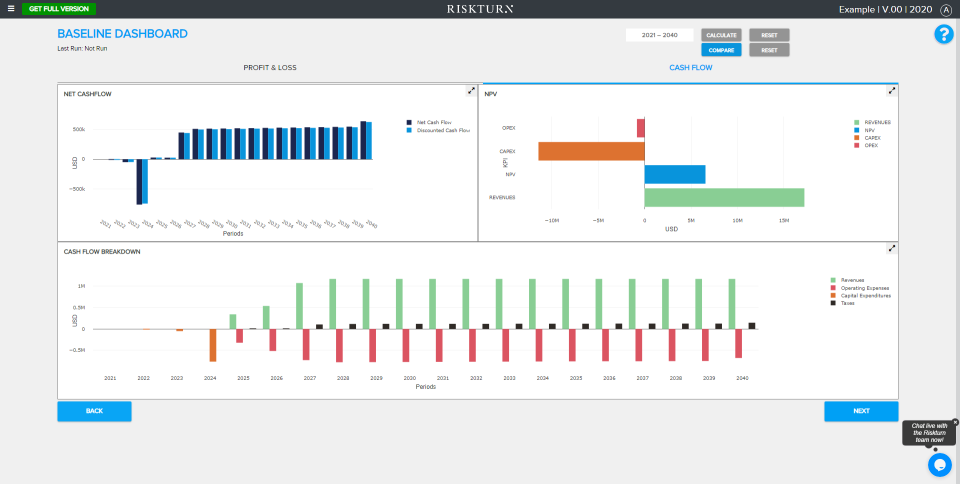The width and height of the screenshot is (960, 484).
Task: Expand the Net Cashflow chart fullscreen
Action: pyautogui.click(x=472, y=90)
